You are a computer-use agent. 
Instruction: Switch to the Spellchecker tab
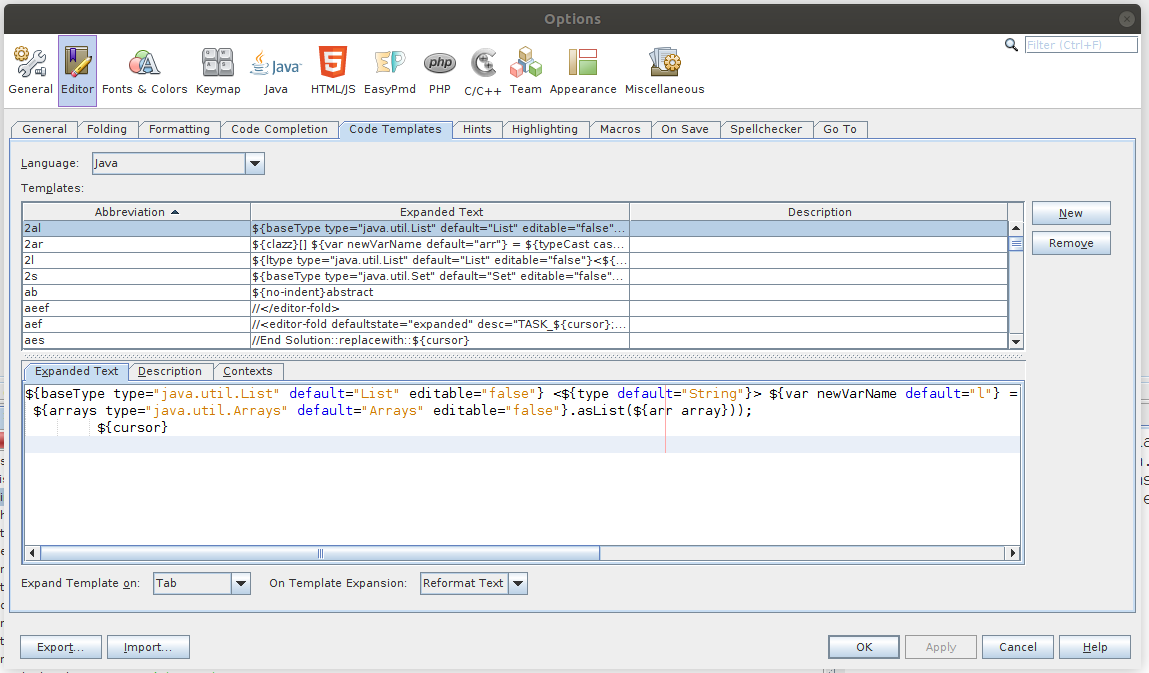click(x=766, y=129)
